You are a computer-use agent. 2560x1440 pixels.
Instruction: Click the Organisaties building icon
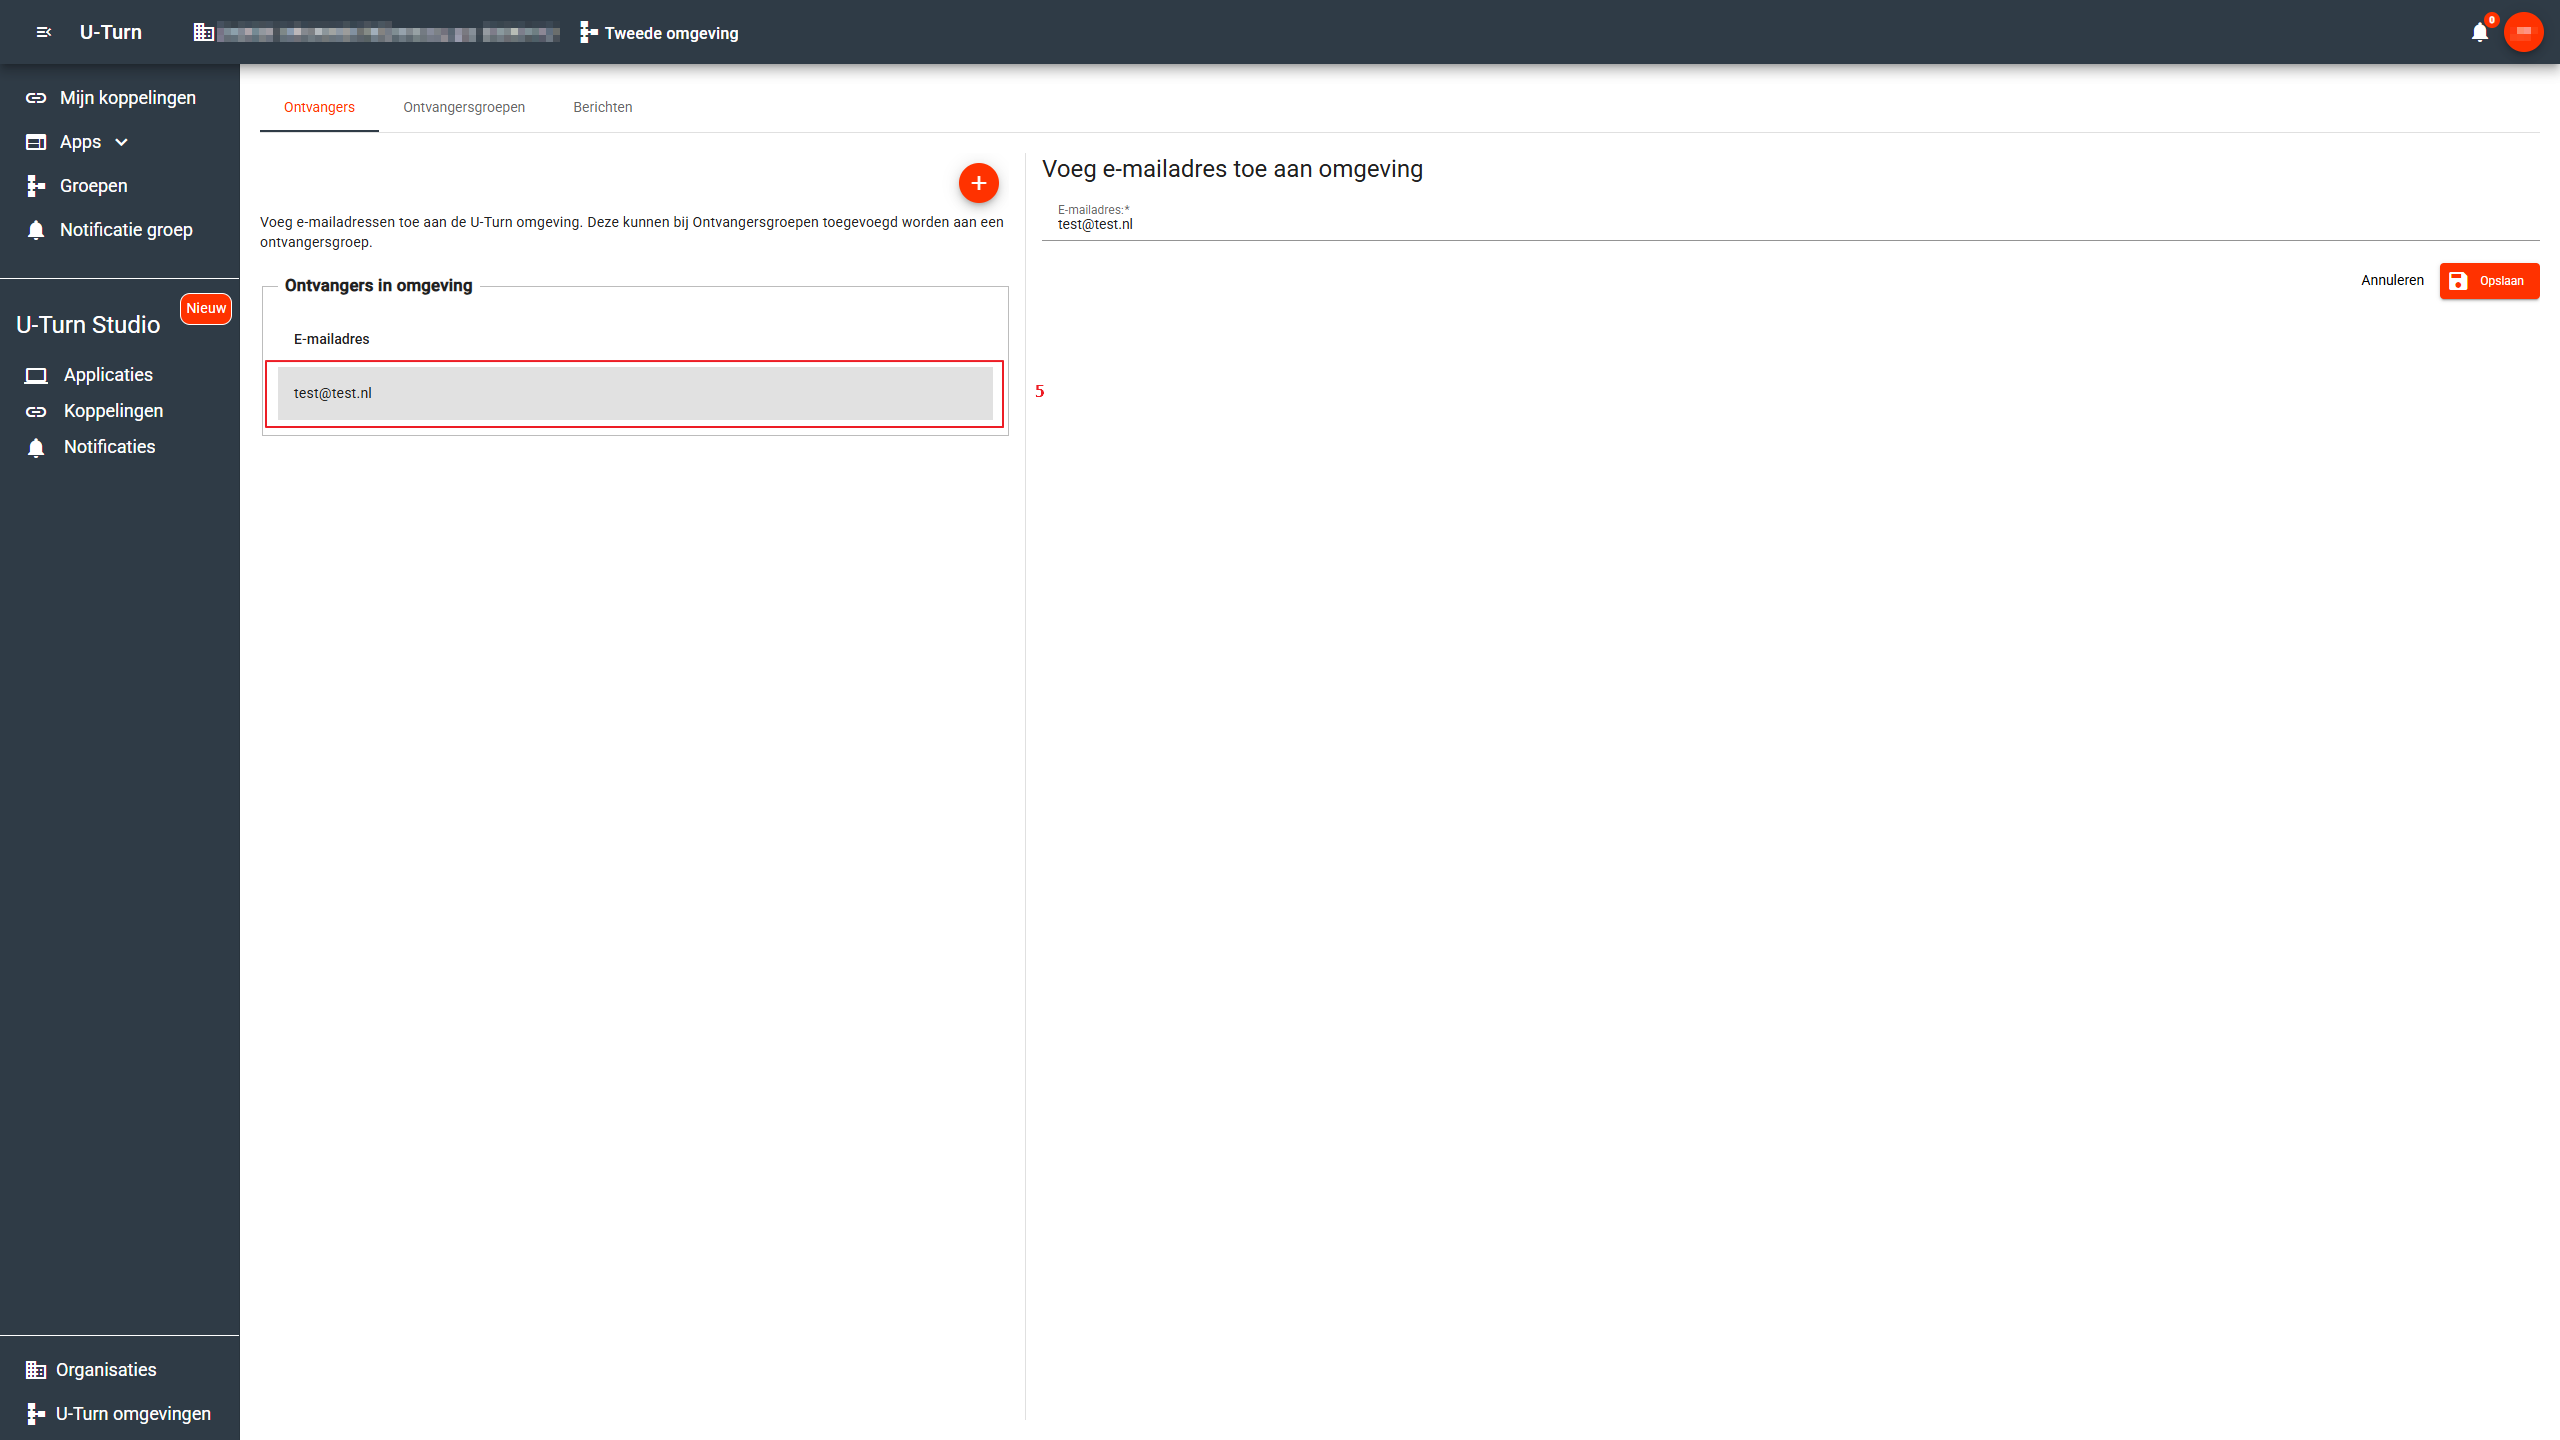pos(36,1370)
